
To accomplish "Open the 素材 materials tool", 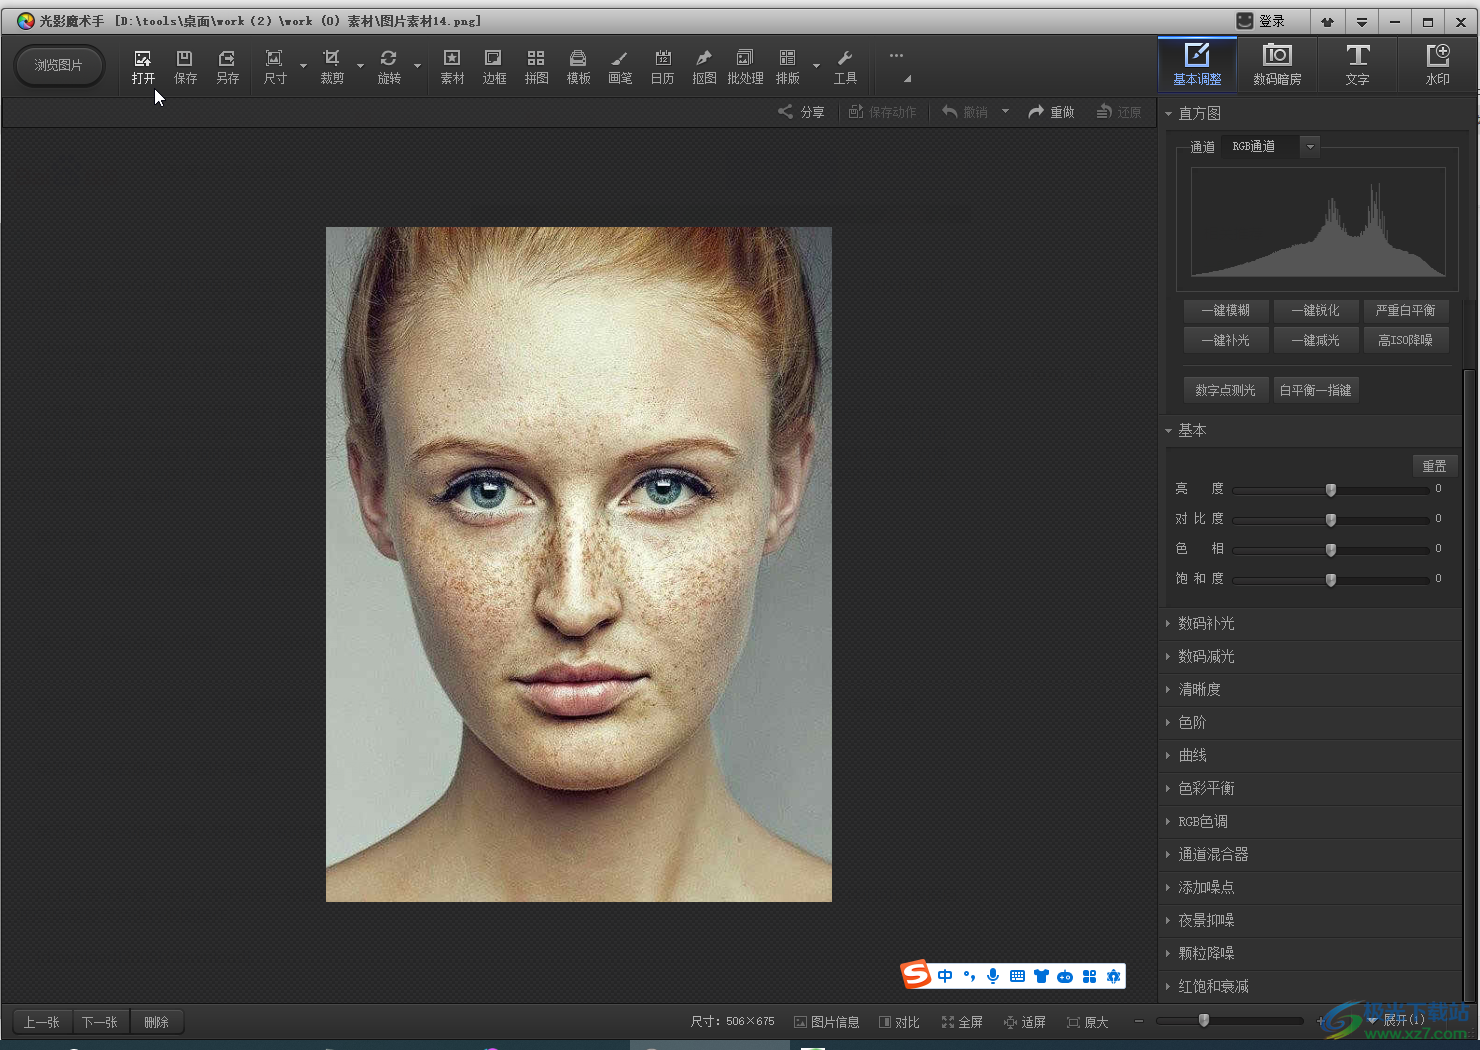I will tap(452, 67).
